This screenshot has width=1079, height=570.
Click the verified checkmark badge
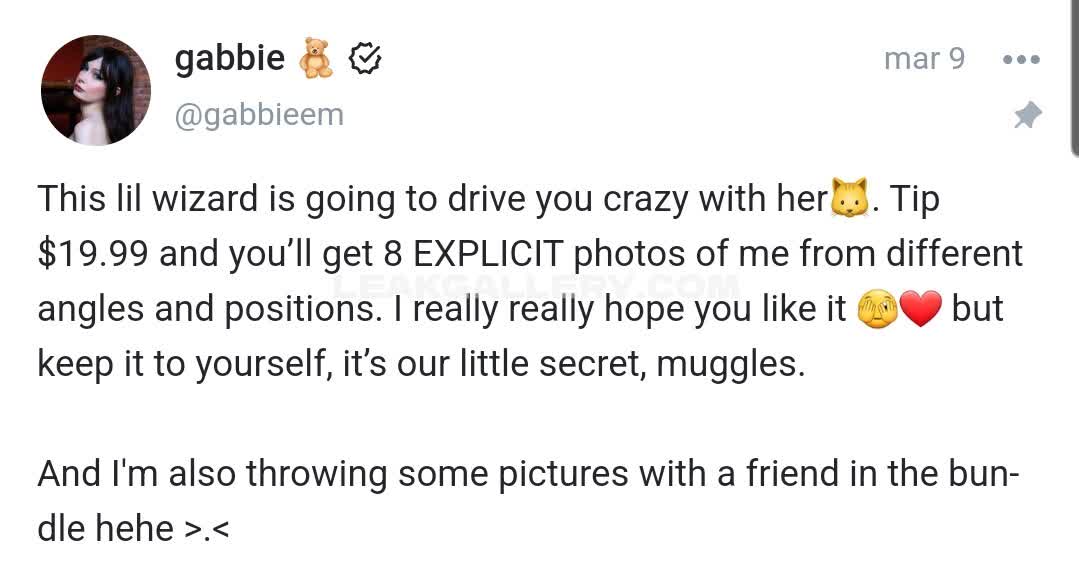[x=366, y=60]
